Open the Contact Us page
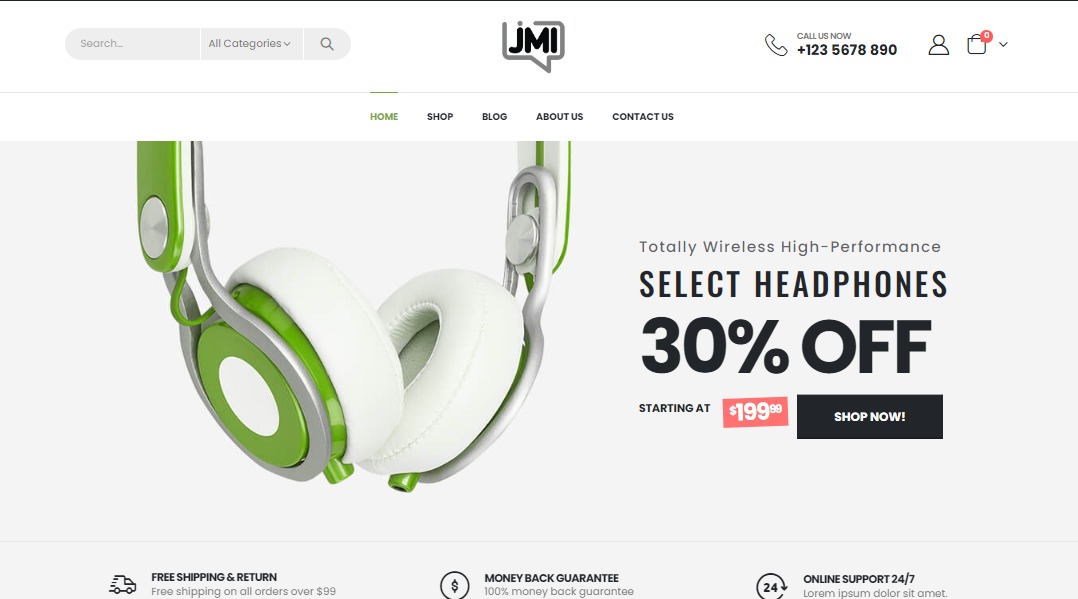The image size is (1078, 599). (x=643, y=117)
